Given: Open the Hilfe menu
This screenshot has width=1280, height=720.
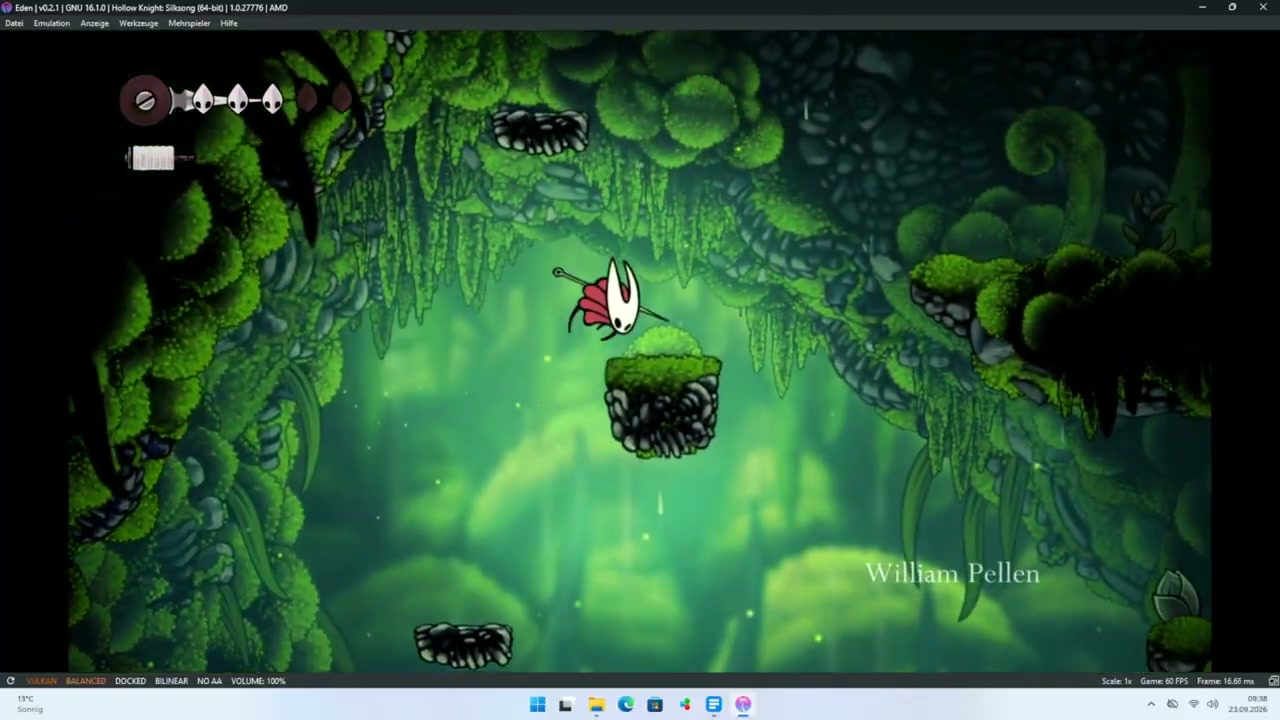Looking at the screenshot, I should (229, 23).
